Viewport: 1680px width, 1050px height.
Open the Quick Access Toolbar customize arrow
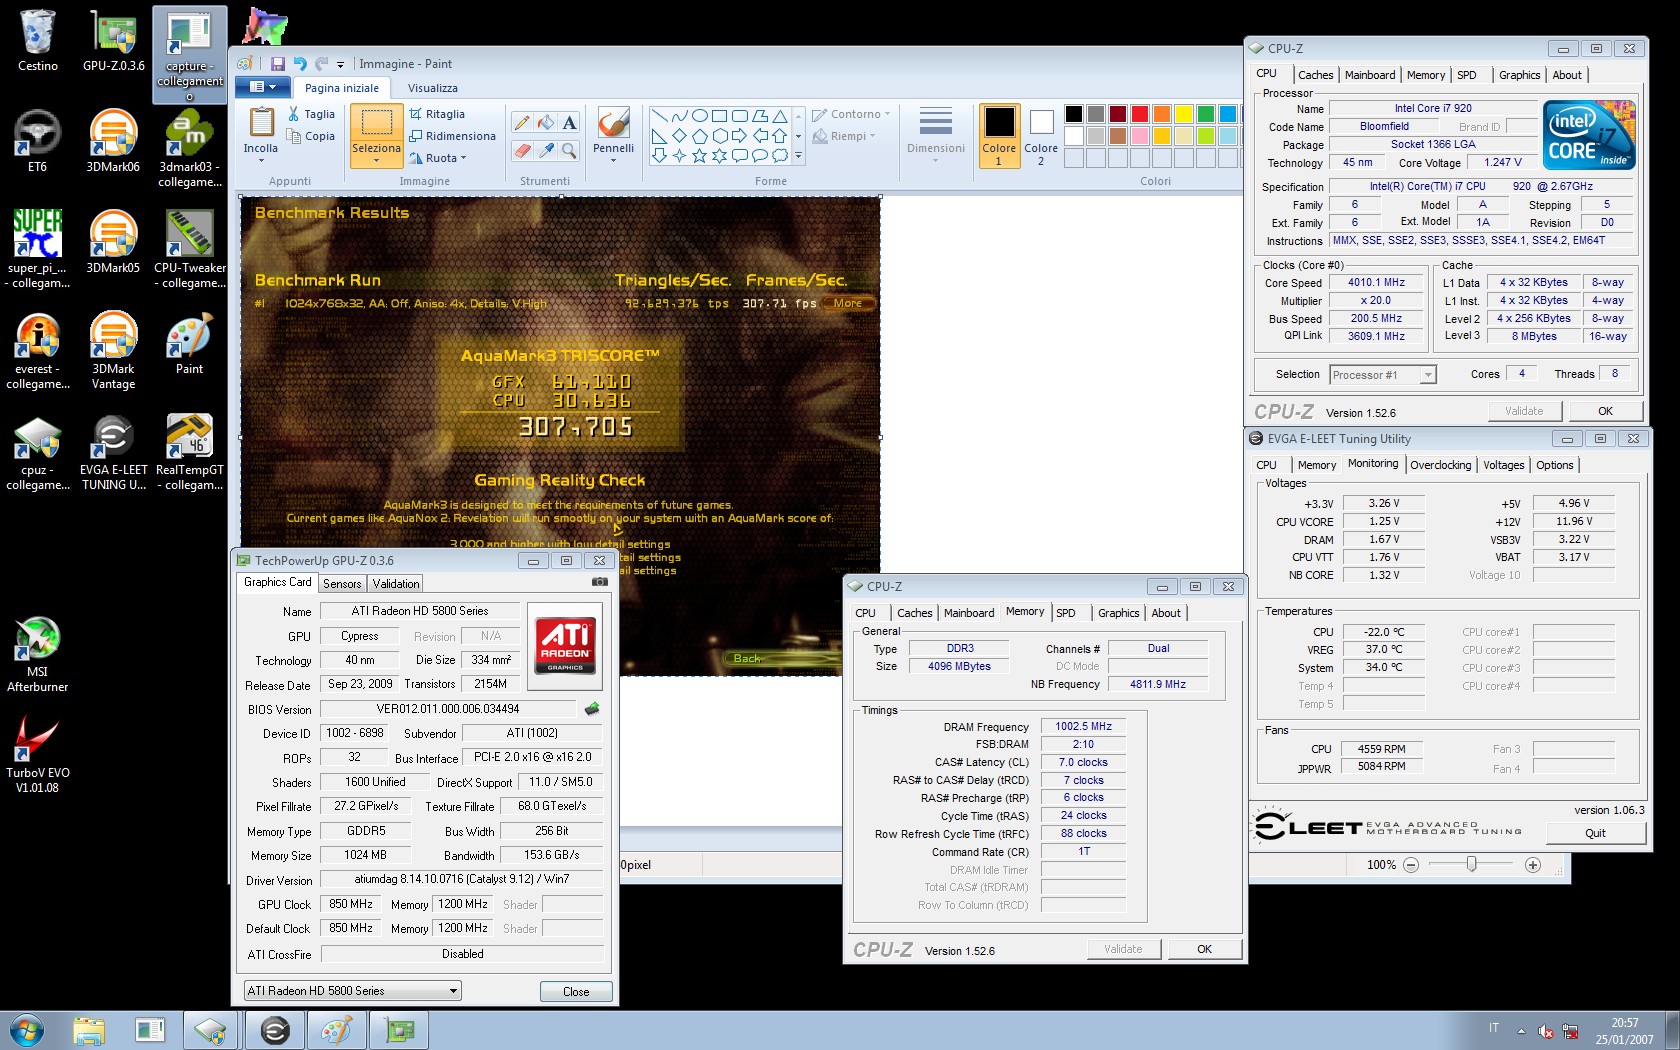point(341,64)
